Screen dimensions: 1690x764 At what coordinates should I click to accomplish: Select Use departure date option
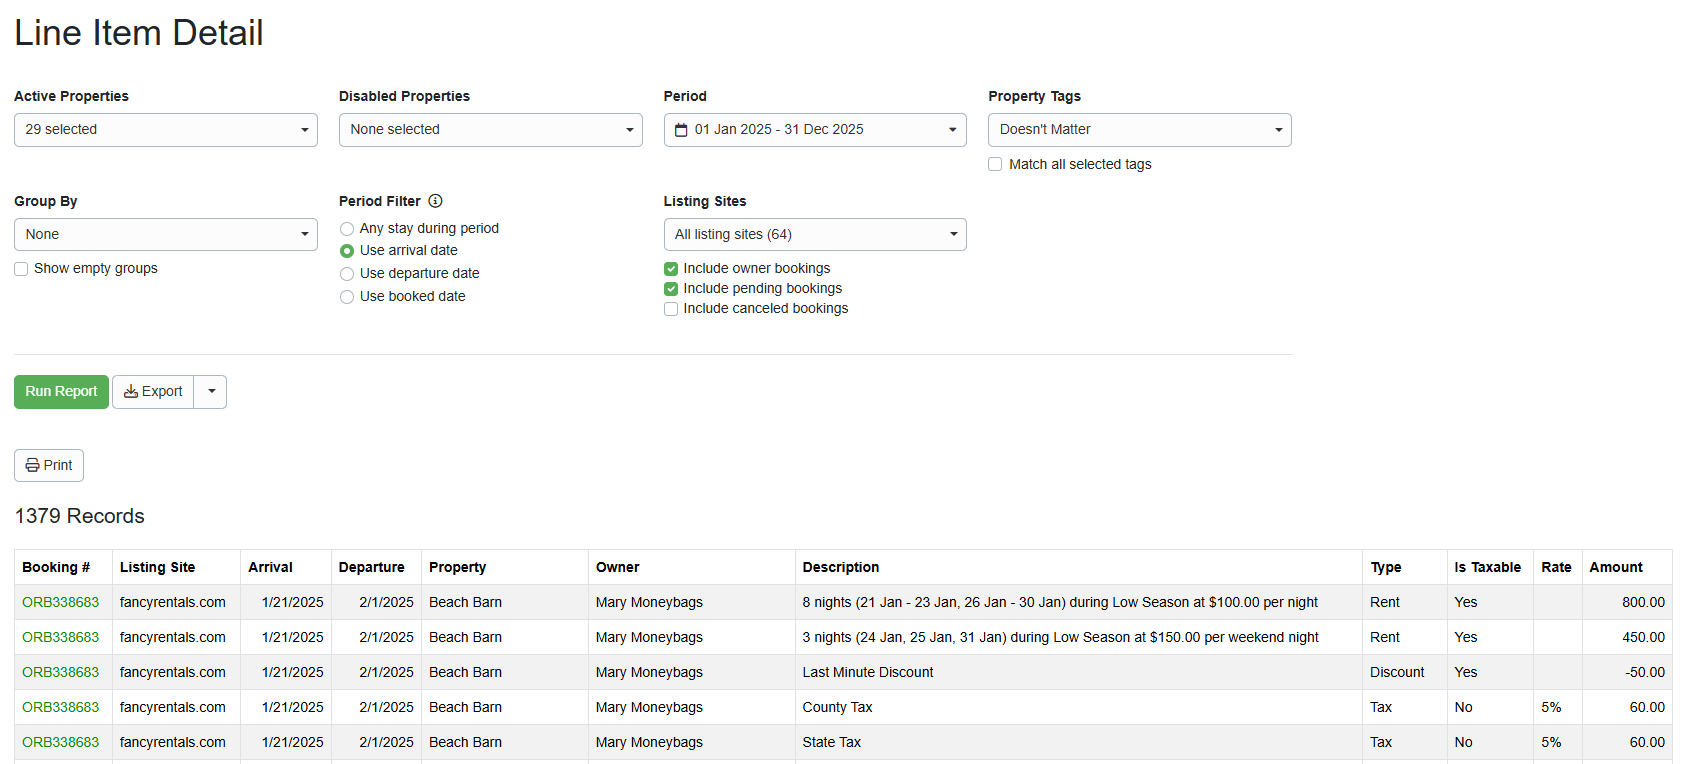347,274
